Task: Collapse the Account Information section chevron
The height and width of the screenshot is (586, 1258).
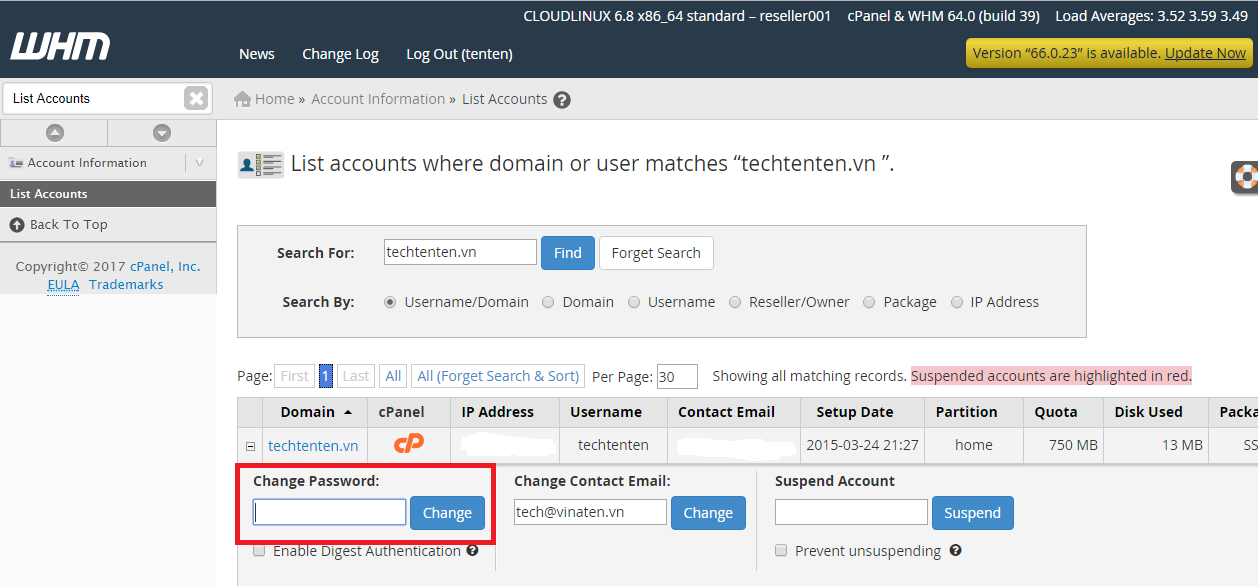Action: tap(200, 163)
